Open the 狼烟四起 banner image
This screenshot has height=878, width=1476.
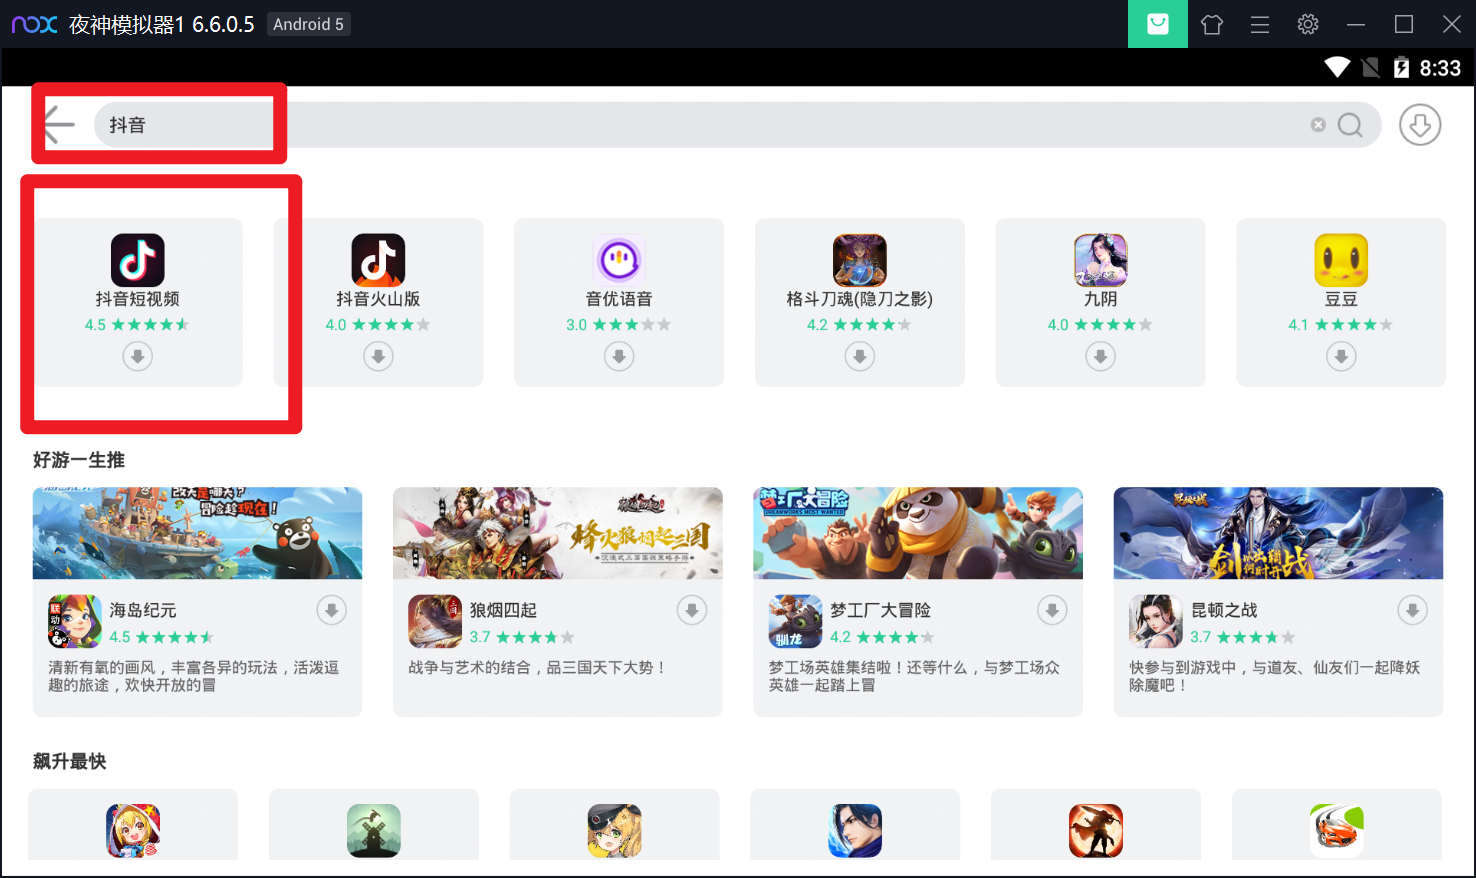pyautogui.click(x=558, y=533)
